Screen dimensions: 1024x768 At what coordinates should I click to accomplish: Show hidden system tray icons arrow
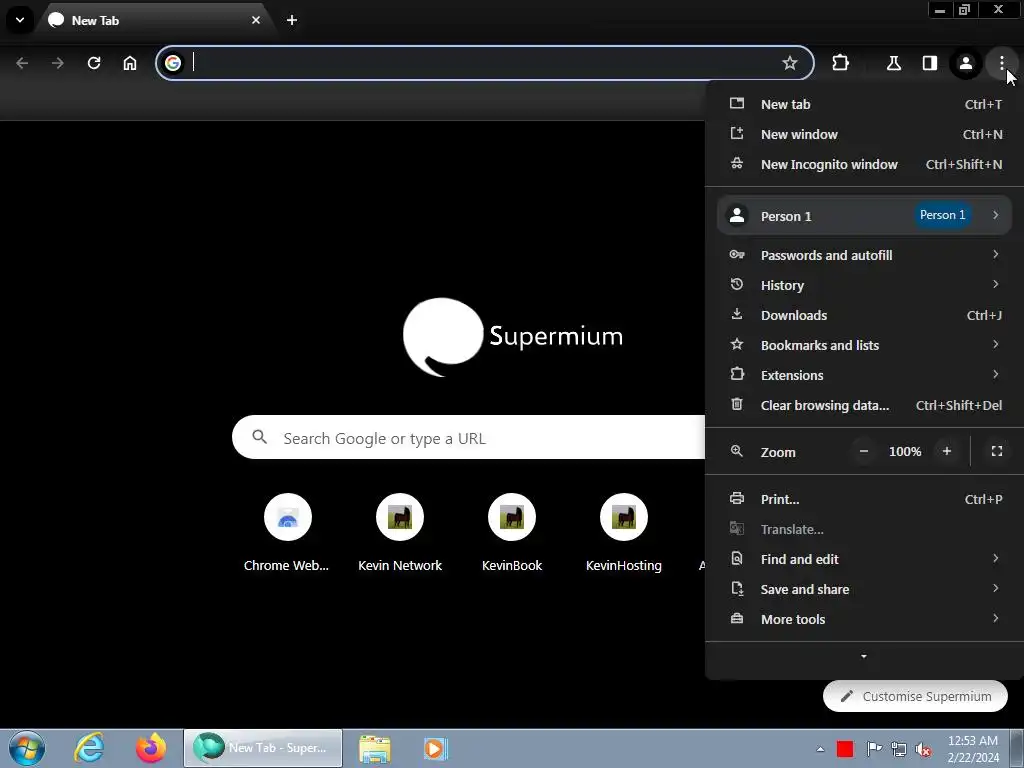(x=820, y=749)
